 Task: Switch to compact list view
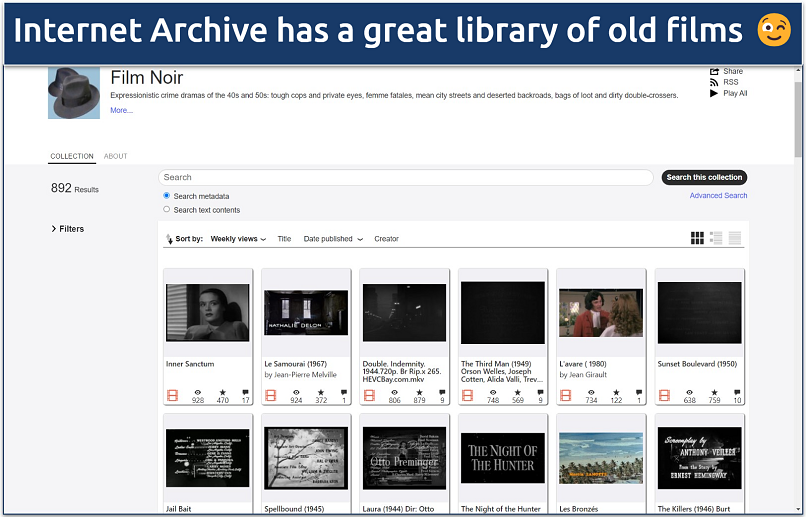pos(735,238)
